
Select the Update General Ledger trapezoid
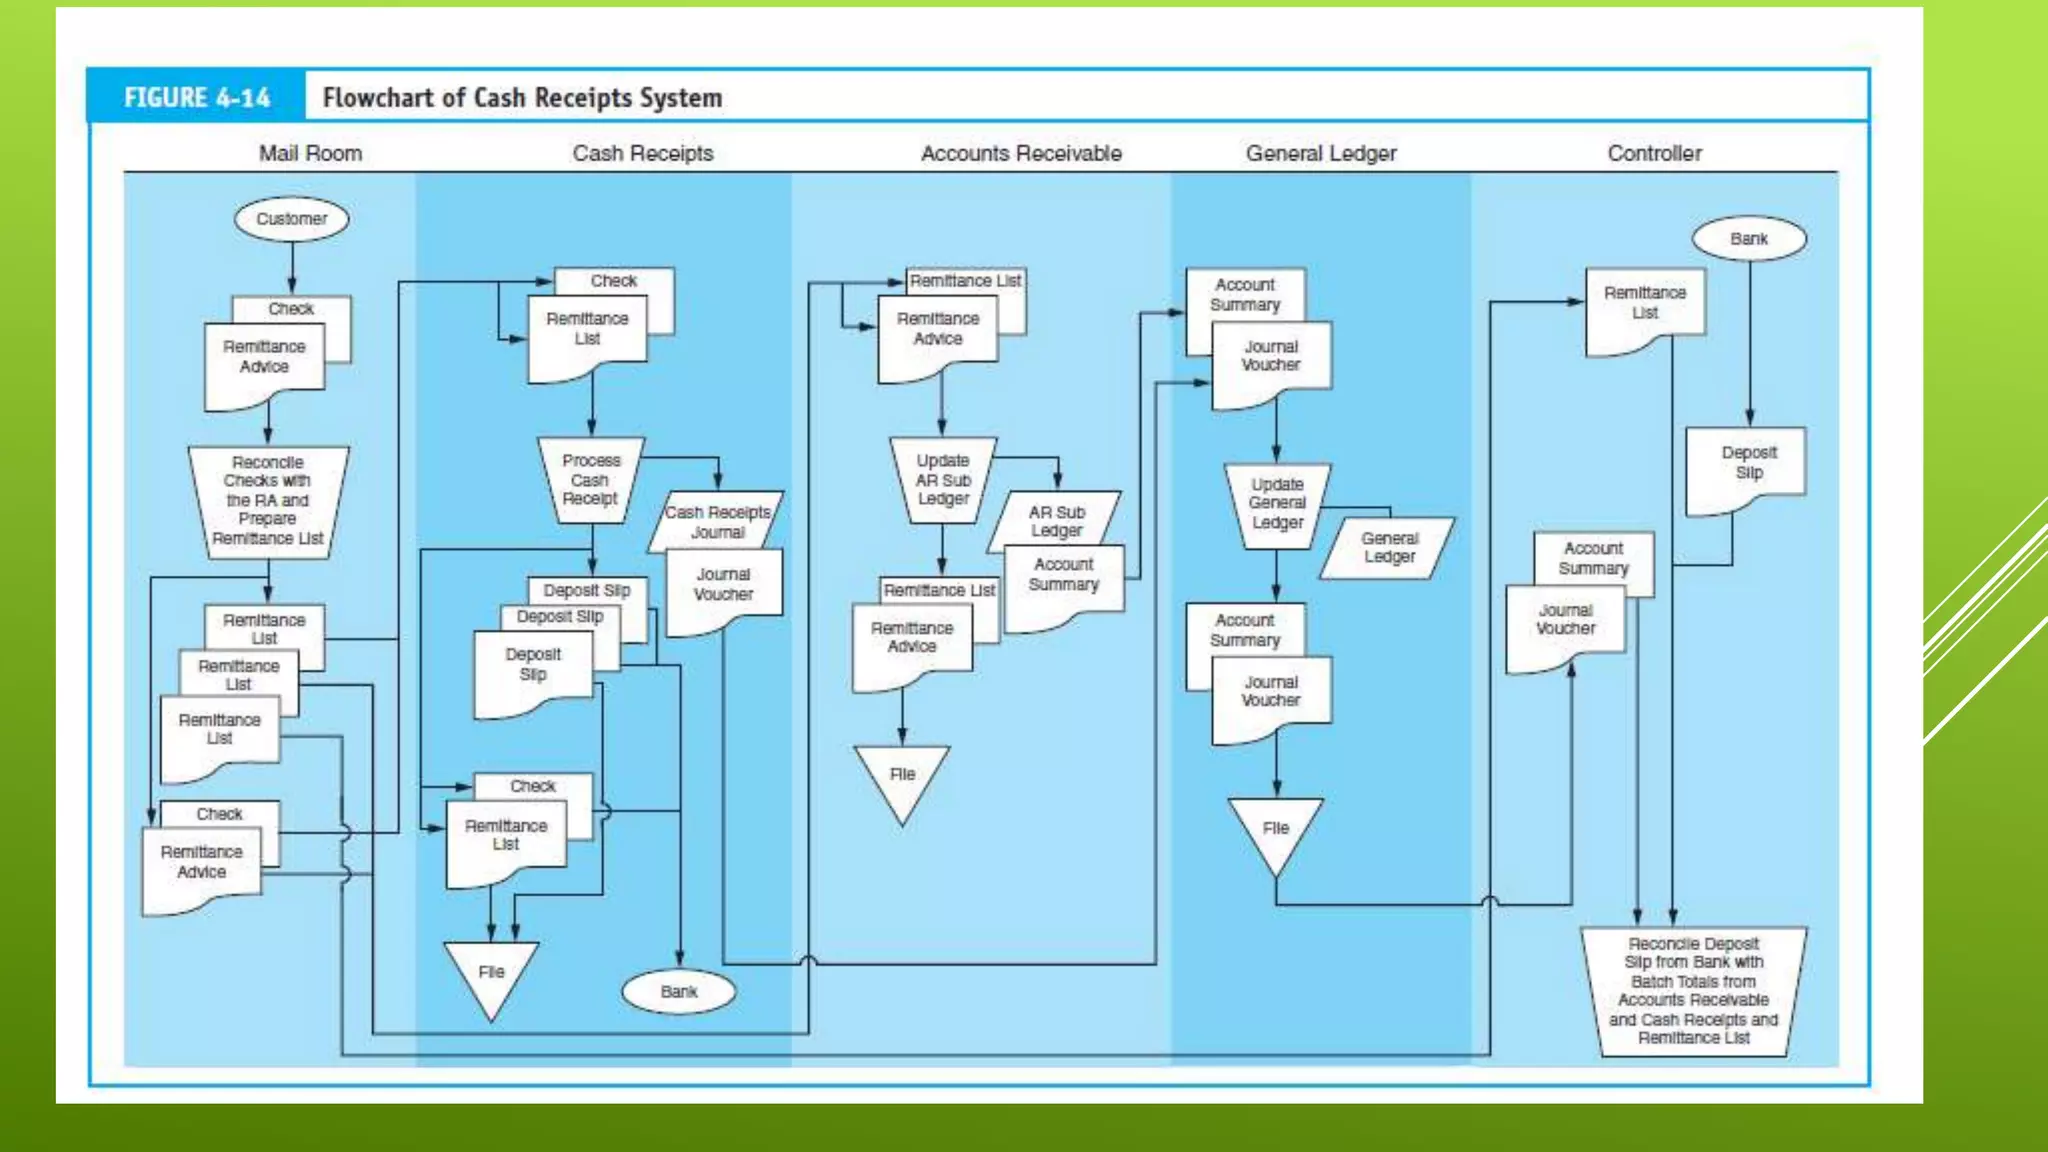[1277, 504]
